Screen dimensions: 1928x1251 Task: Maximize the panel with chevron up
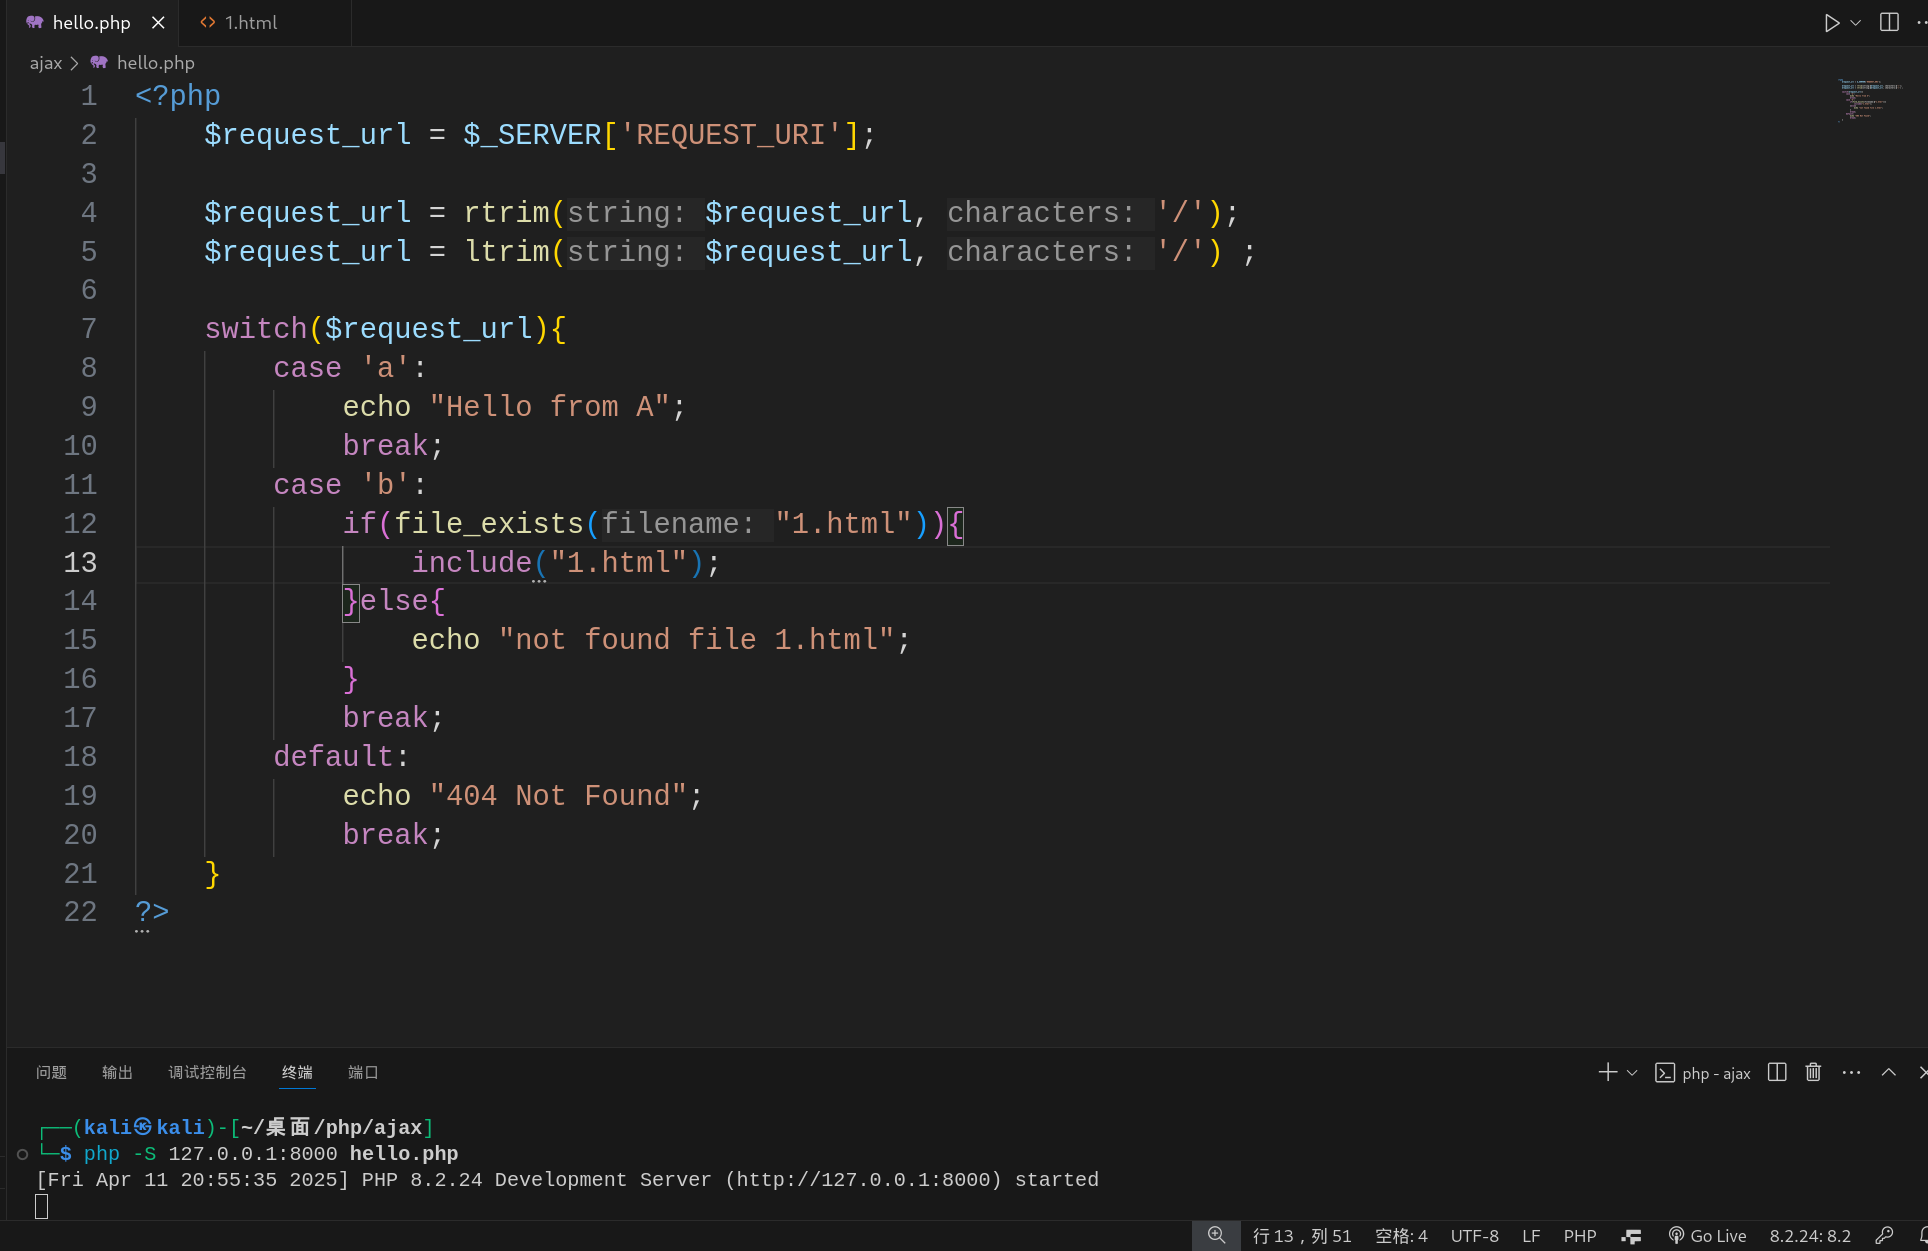(x=1888, y=1072)
